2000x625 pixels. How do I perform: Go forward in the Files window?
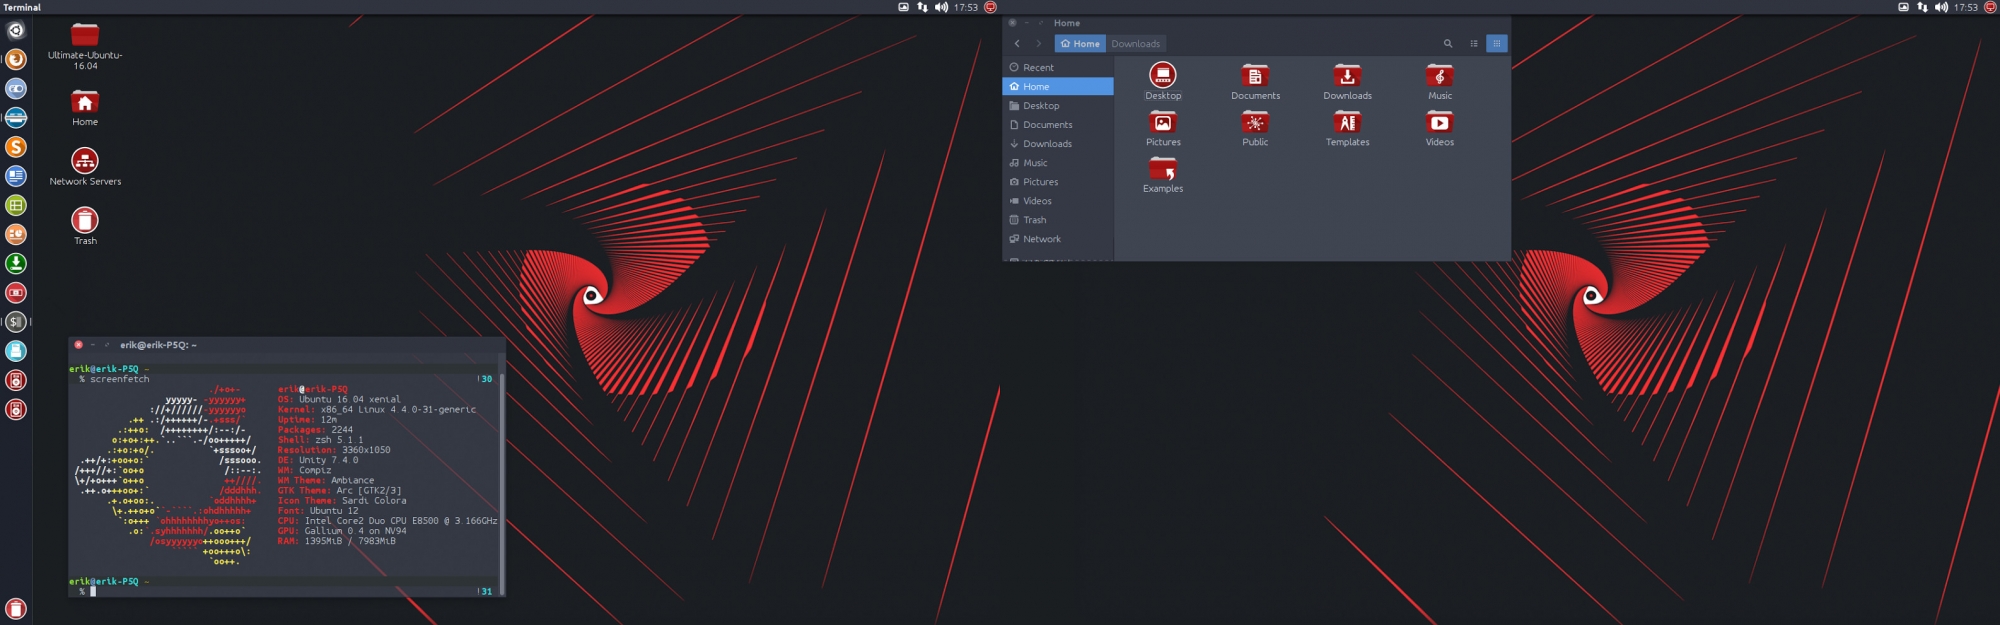tap(1038, 43)
